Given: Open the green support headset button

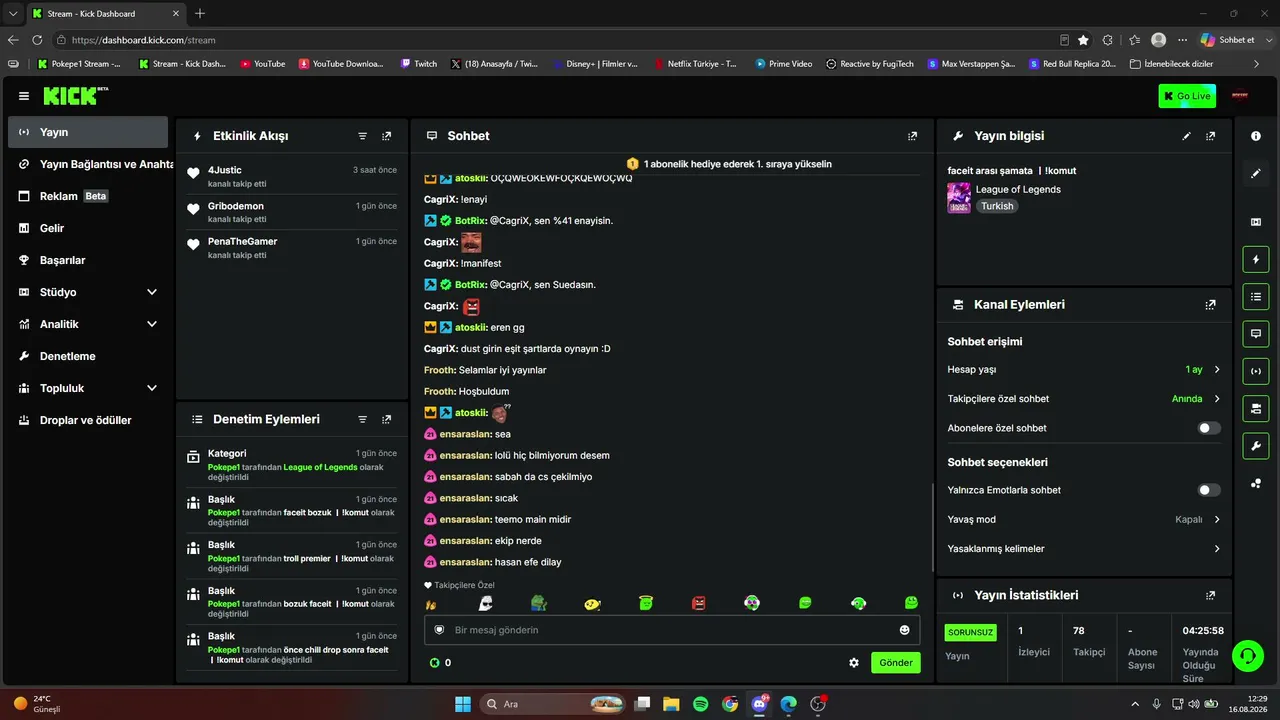Looking at the screenshot, I should 1247,656.
